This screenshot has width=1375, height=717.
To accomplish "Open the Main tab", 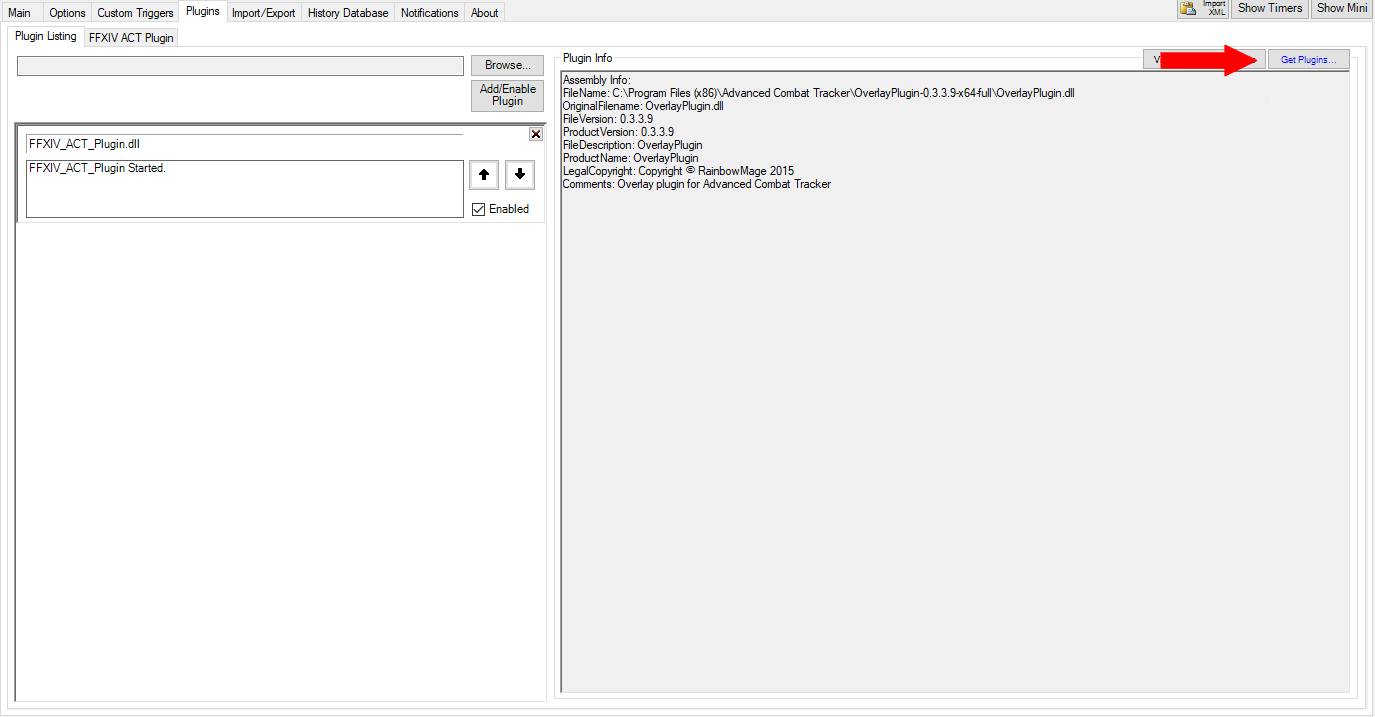I will click(x=20, y=13).
